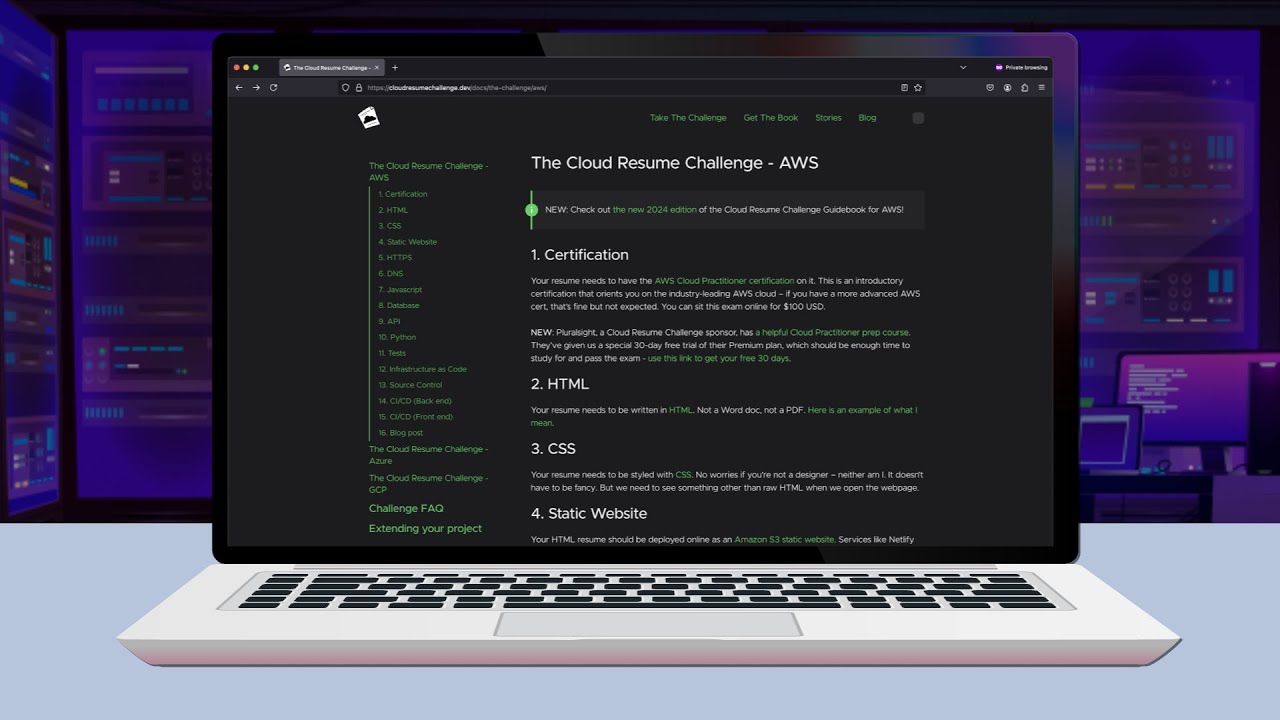Jump to 13. Source Control in sidebar
Image resolution: width=1280 pixels, height=720 pixels.
410,385
